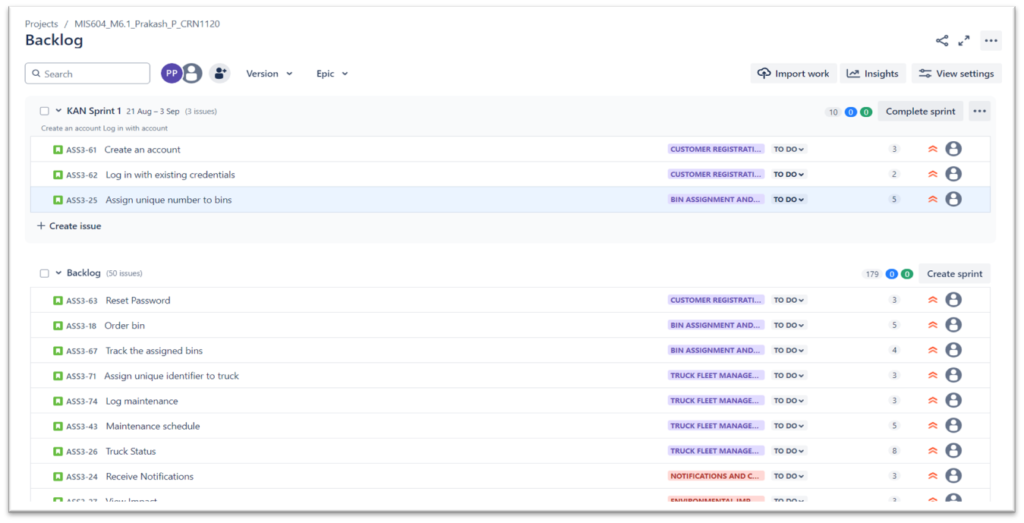1024x523 pixels.
Task: Click assignee avatar on Create an account row
Action: coord(953,149)
